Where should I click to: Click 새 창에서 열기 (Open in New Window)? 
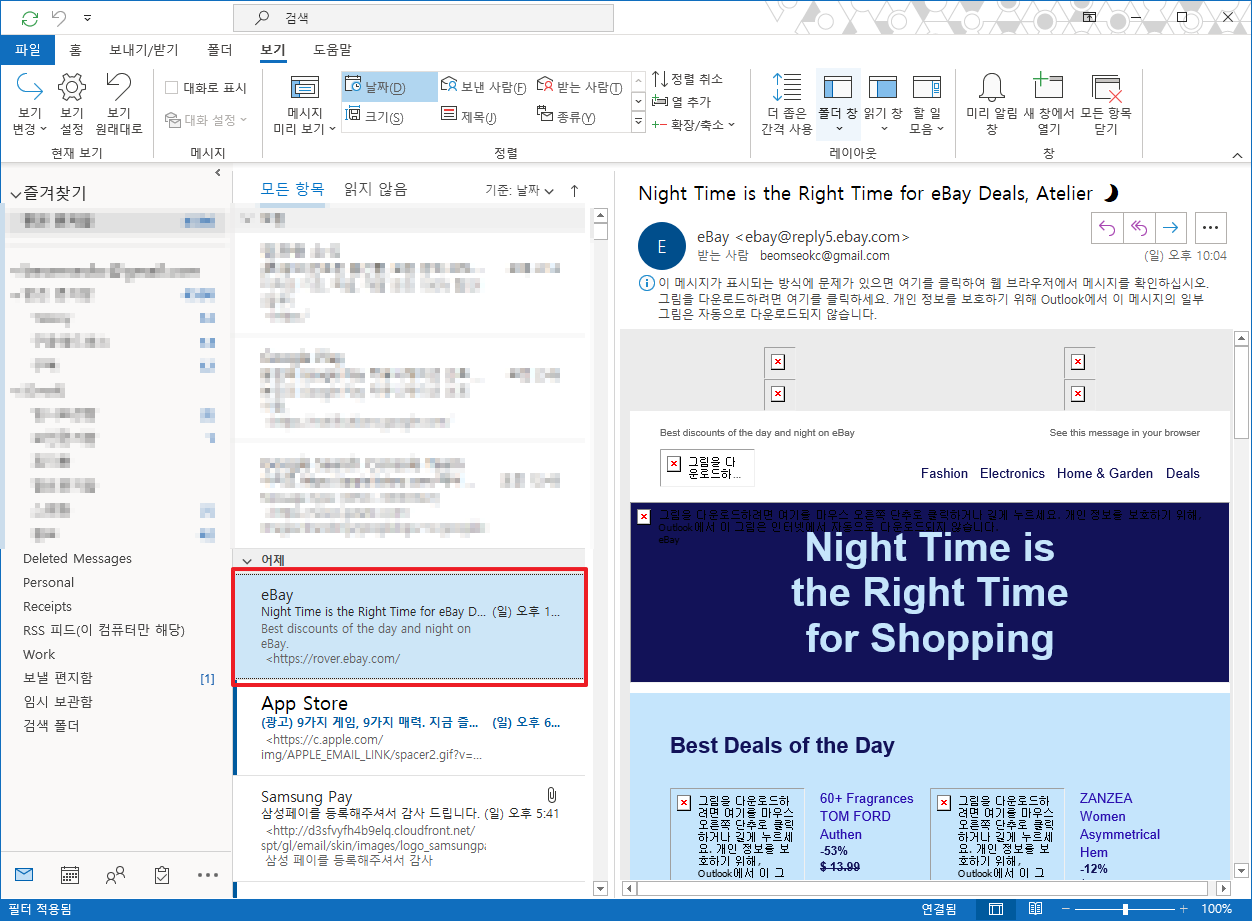[x=1048, y=105]
